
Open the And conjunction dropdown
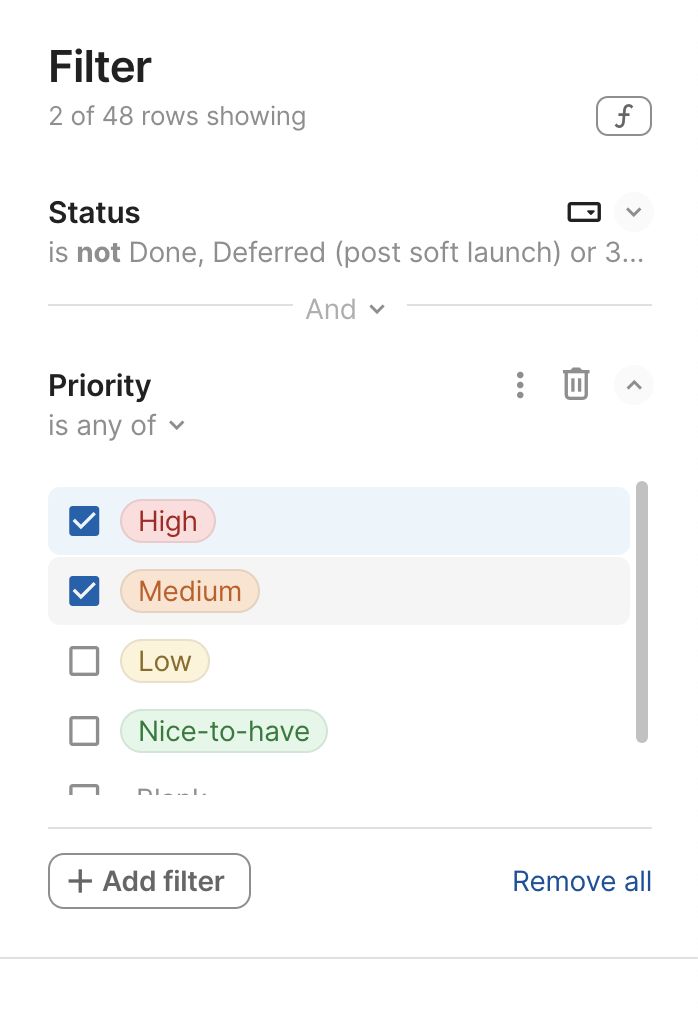pos(346,309)
